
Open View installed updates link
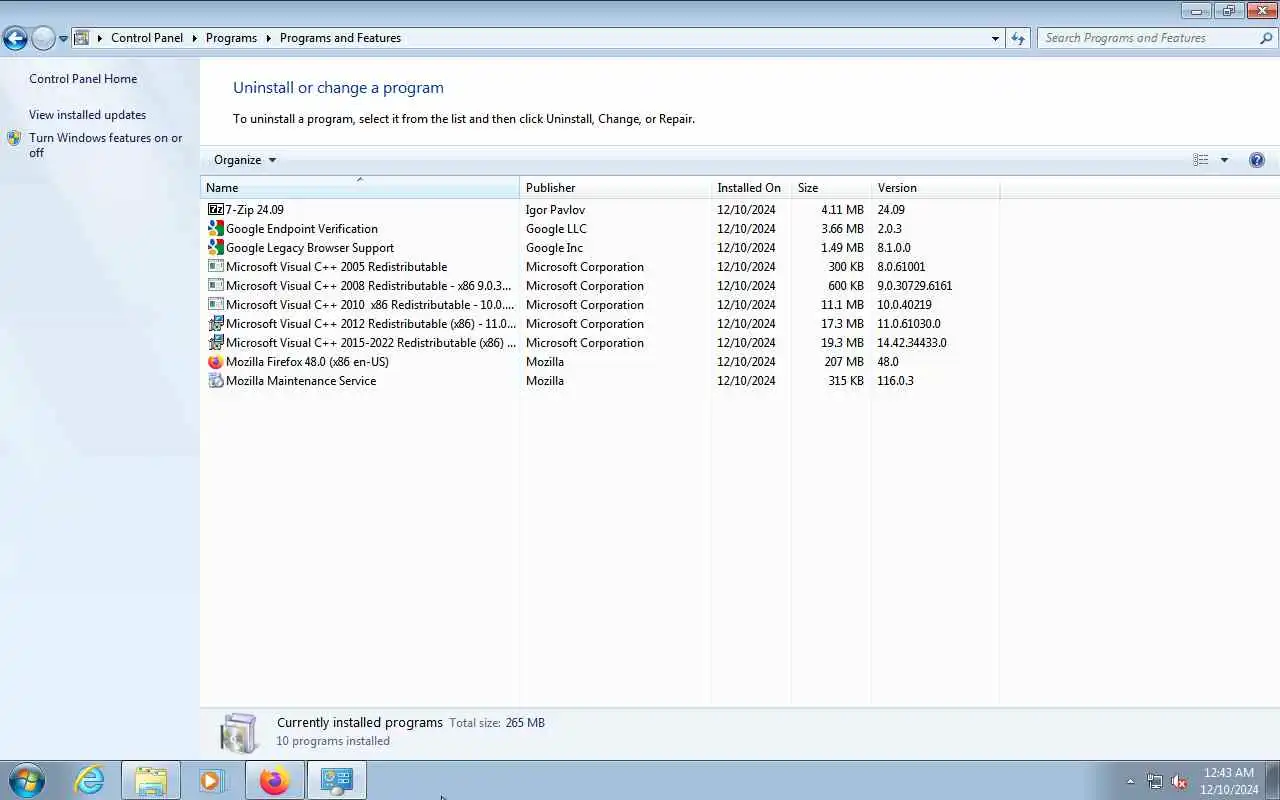pyautogui.click(x=87, y=115)
